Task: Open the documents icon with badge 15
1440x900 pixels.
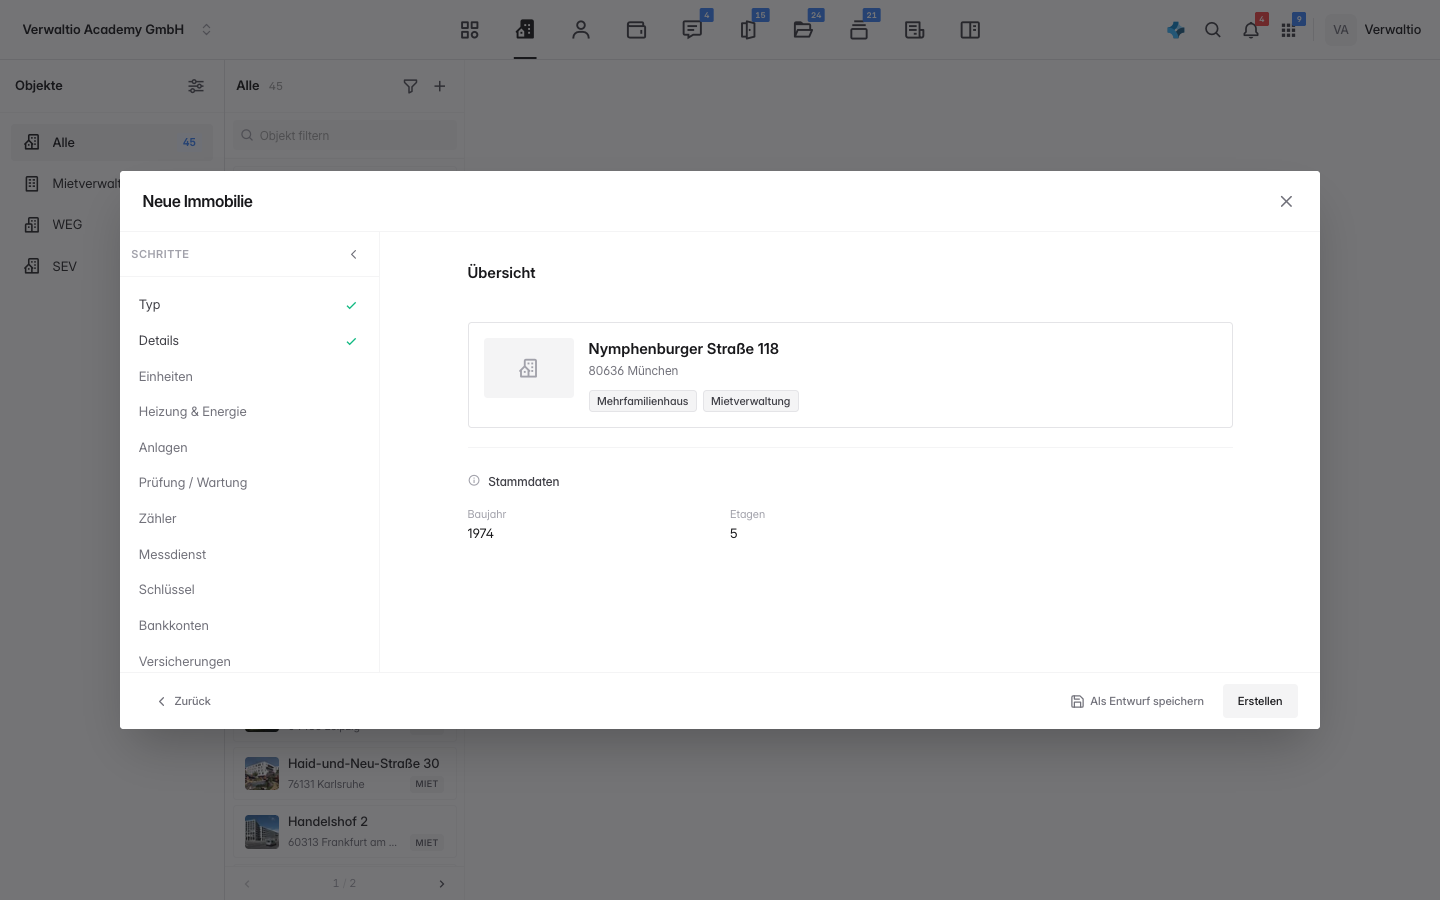Action: (748, 30)
